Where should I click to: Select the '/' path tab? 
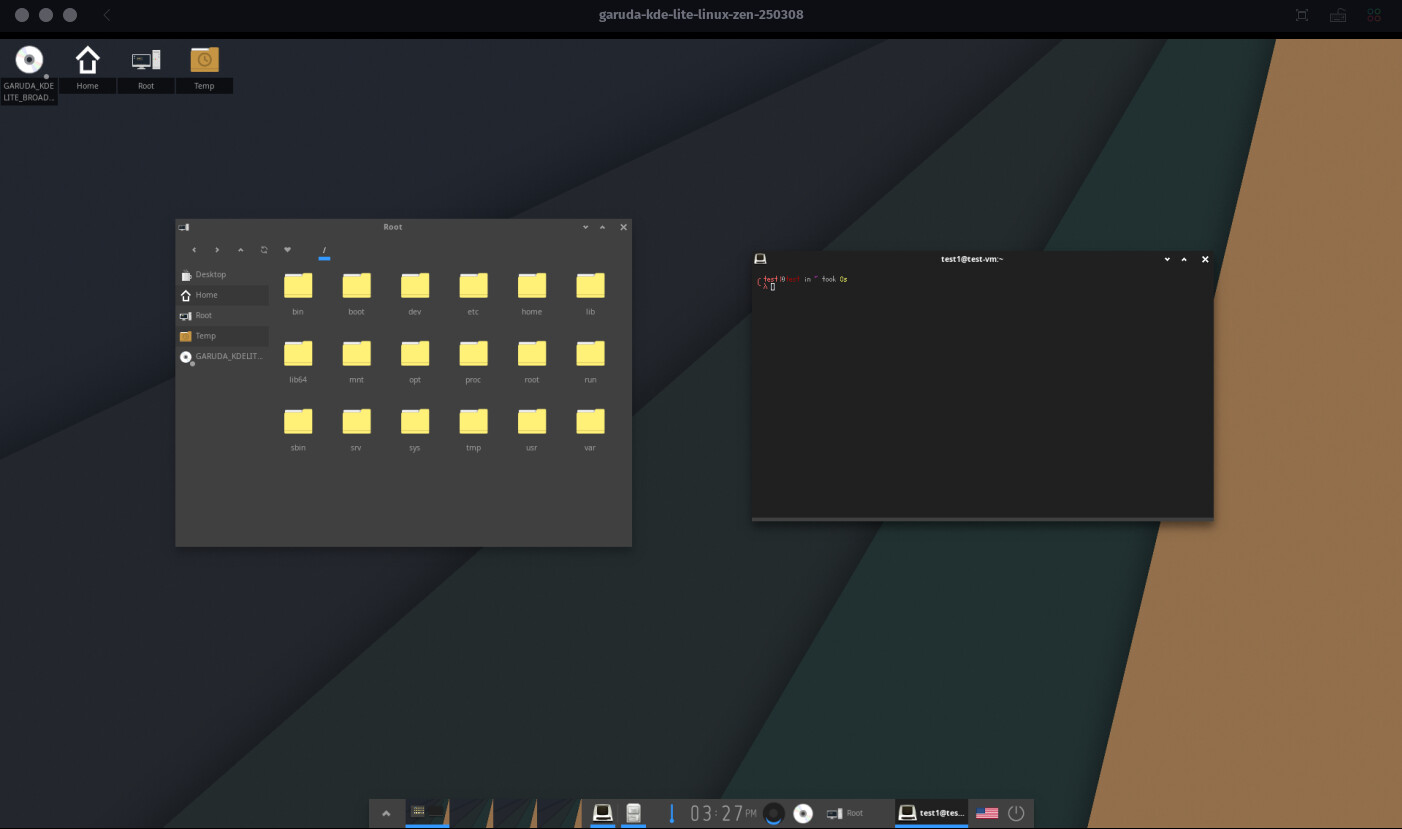(x=324, y=251)
